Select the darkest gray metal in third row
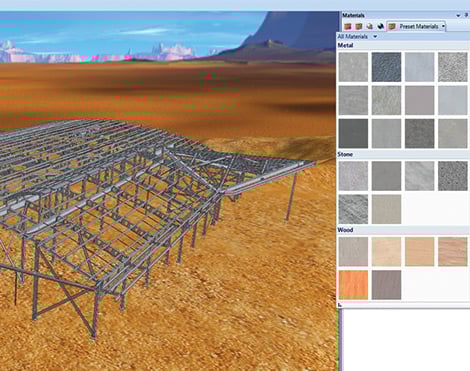Image resolution: width=470 pixels, height=371 pixels. click(353, 133)
